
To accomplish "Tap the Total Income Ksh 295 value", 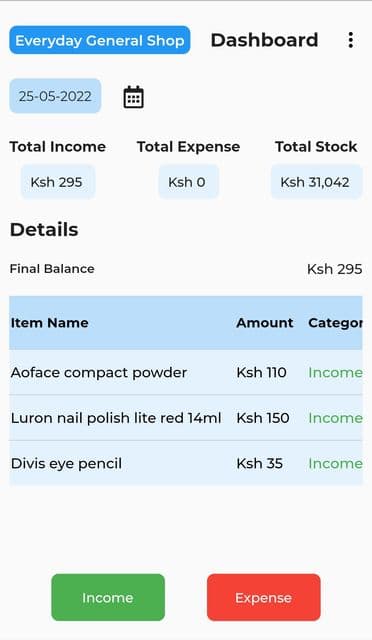I will (58, 182).
